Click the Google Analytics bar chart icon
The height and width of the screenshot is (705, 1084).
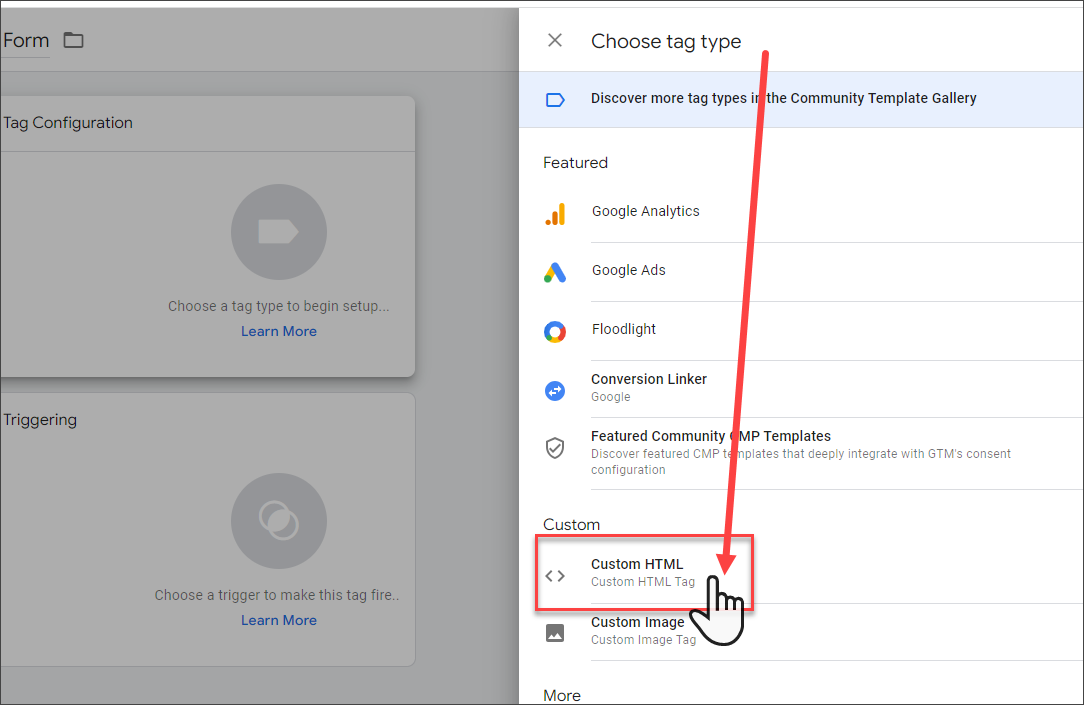[x=555, y=214]
